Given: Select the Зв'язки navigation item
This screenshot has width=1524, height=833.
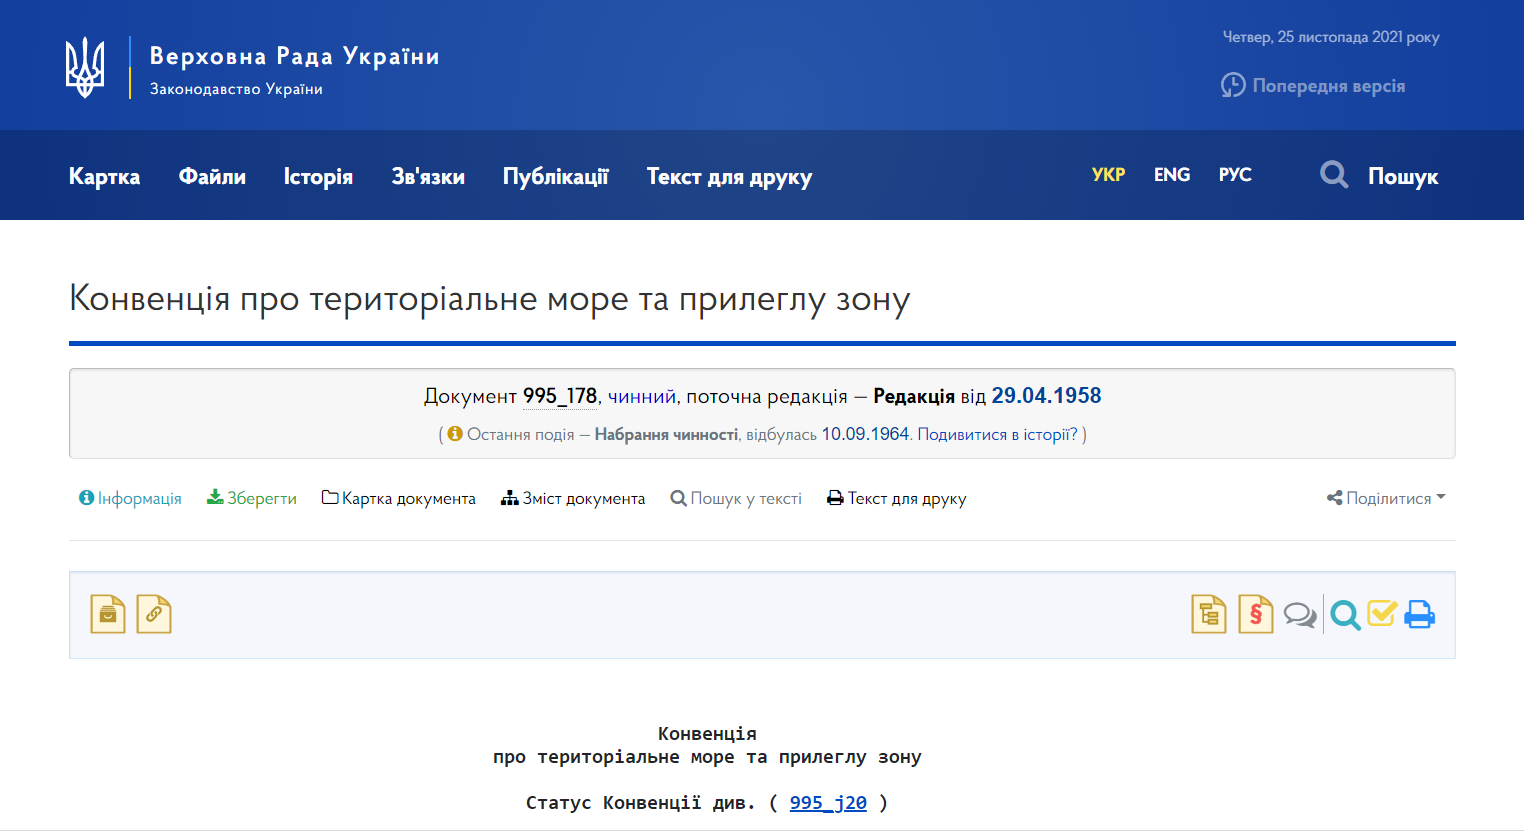Looking at the screenshot, I should tap(428, 177).
